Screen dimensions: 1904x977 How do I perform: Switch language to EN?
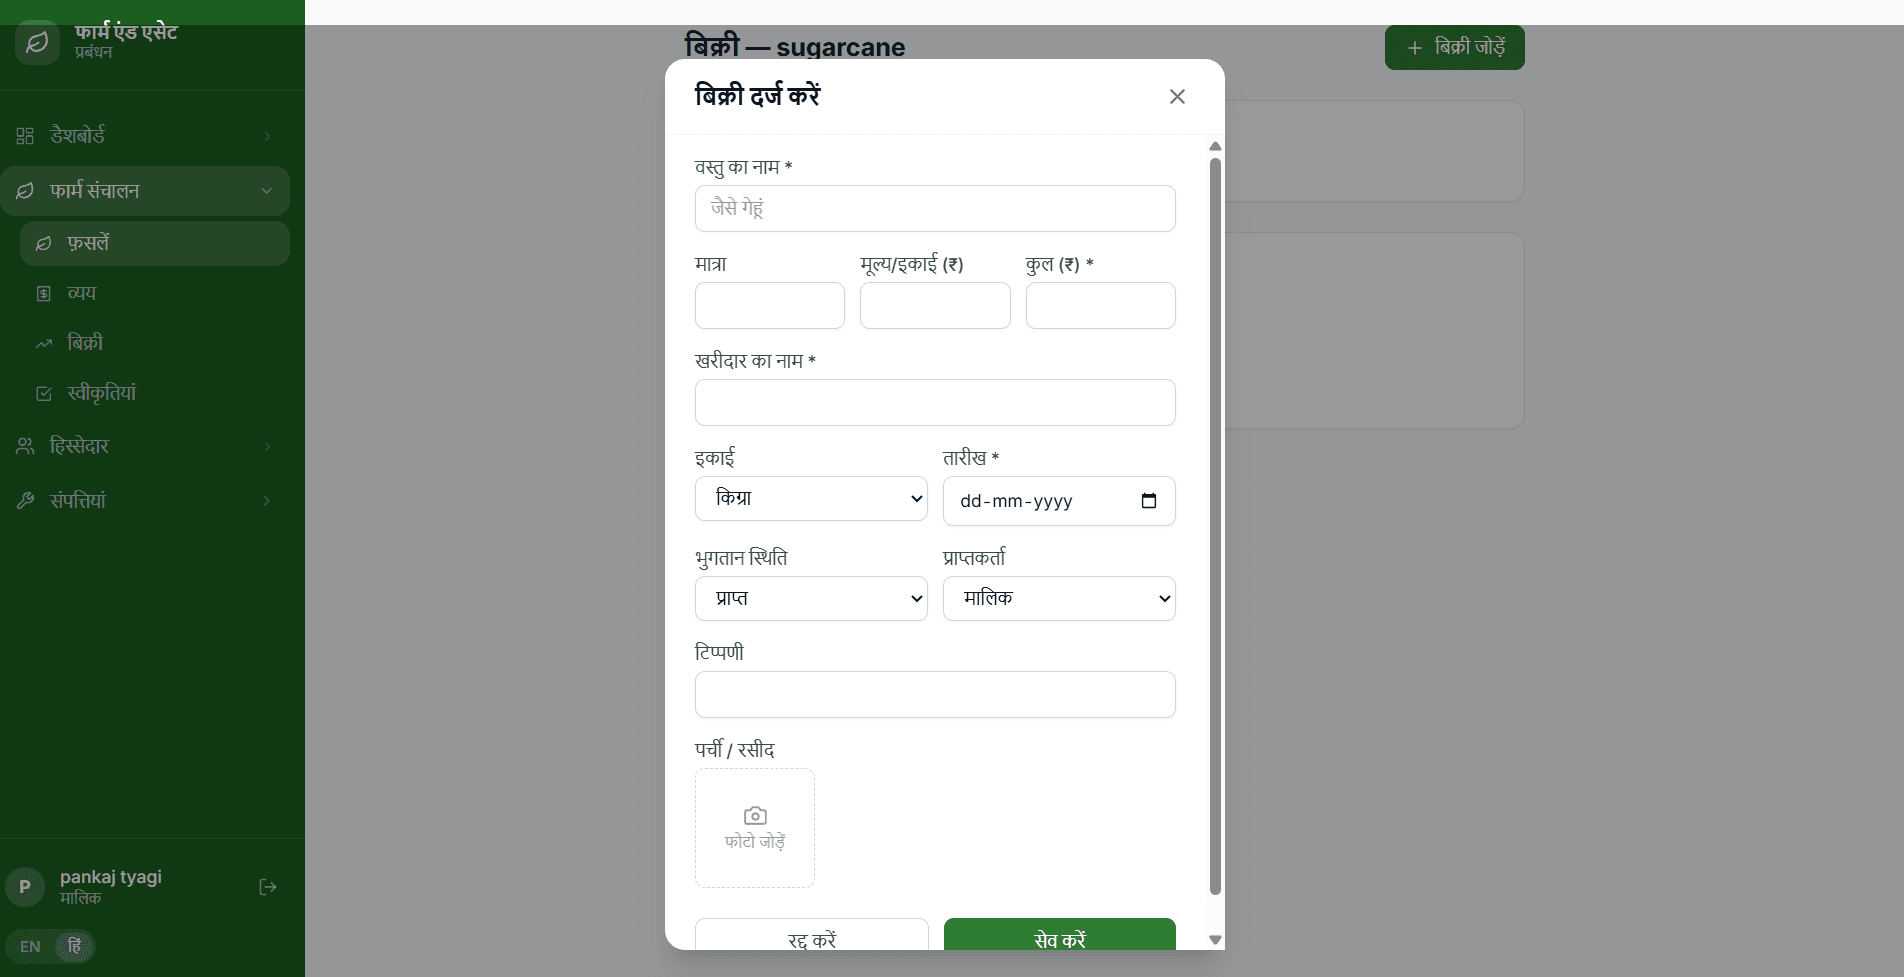30,947
